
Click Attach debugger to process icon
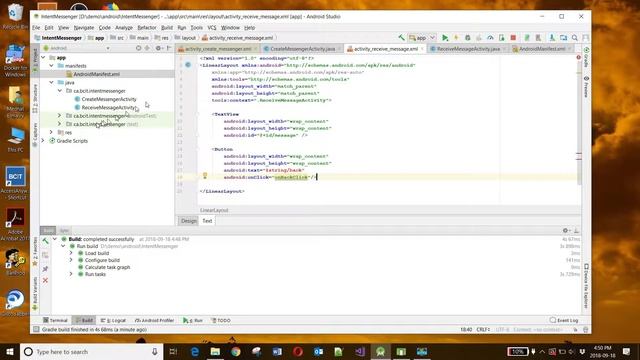[x=502, y=38]
